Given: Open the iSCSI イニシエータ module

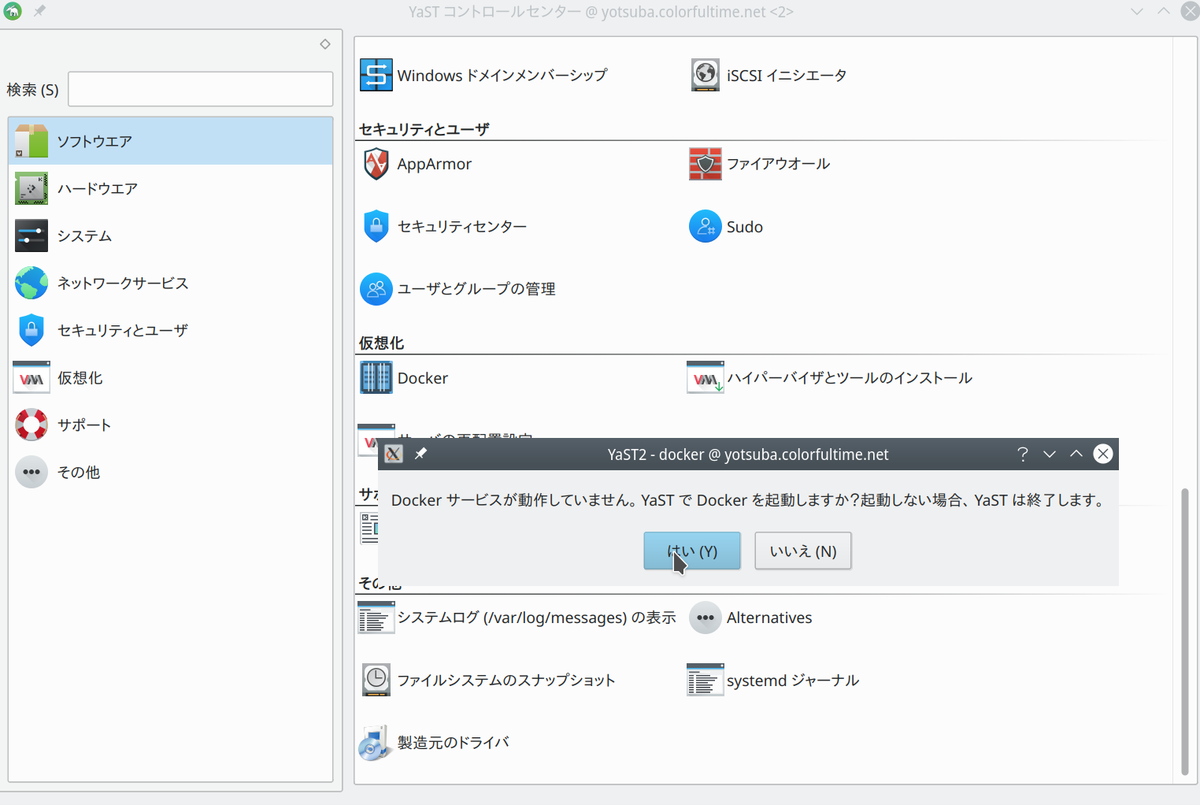Looking at the screenshot, I should pyautogui.click(x=769, y=75).
